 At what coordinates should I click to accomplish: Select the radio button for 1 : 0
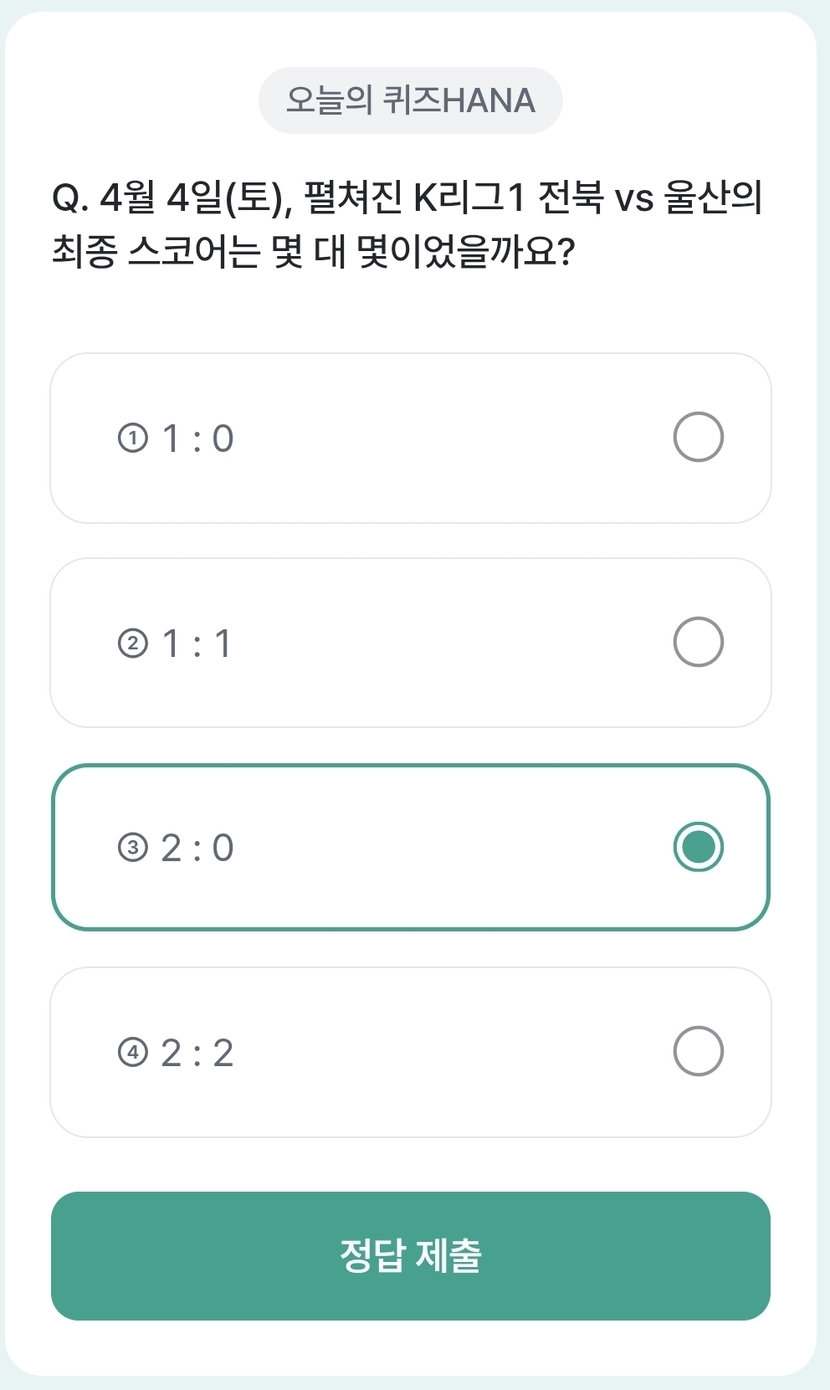coord(698,438)
